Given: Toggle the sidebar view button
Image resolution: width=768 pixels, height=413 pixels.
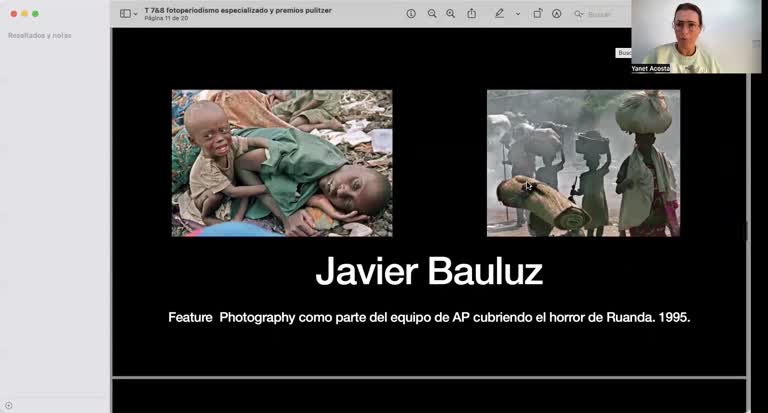Looking at the screenshot, I should click(x=125, y=14).
